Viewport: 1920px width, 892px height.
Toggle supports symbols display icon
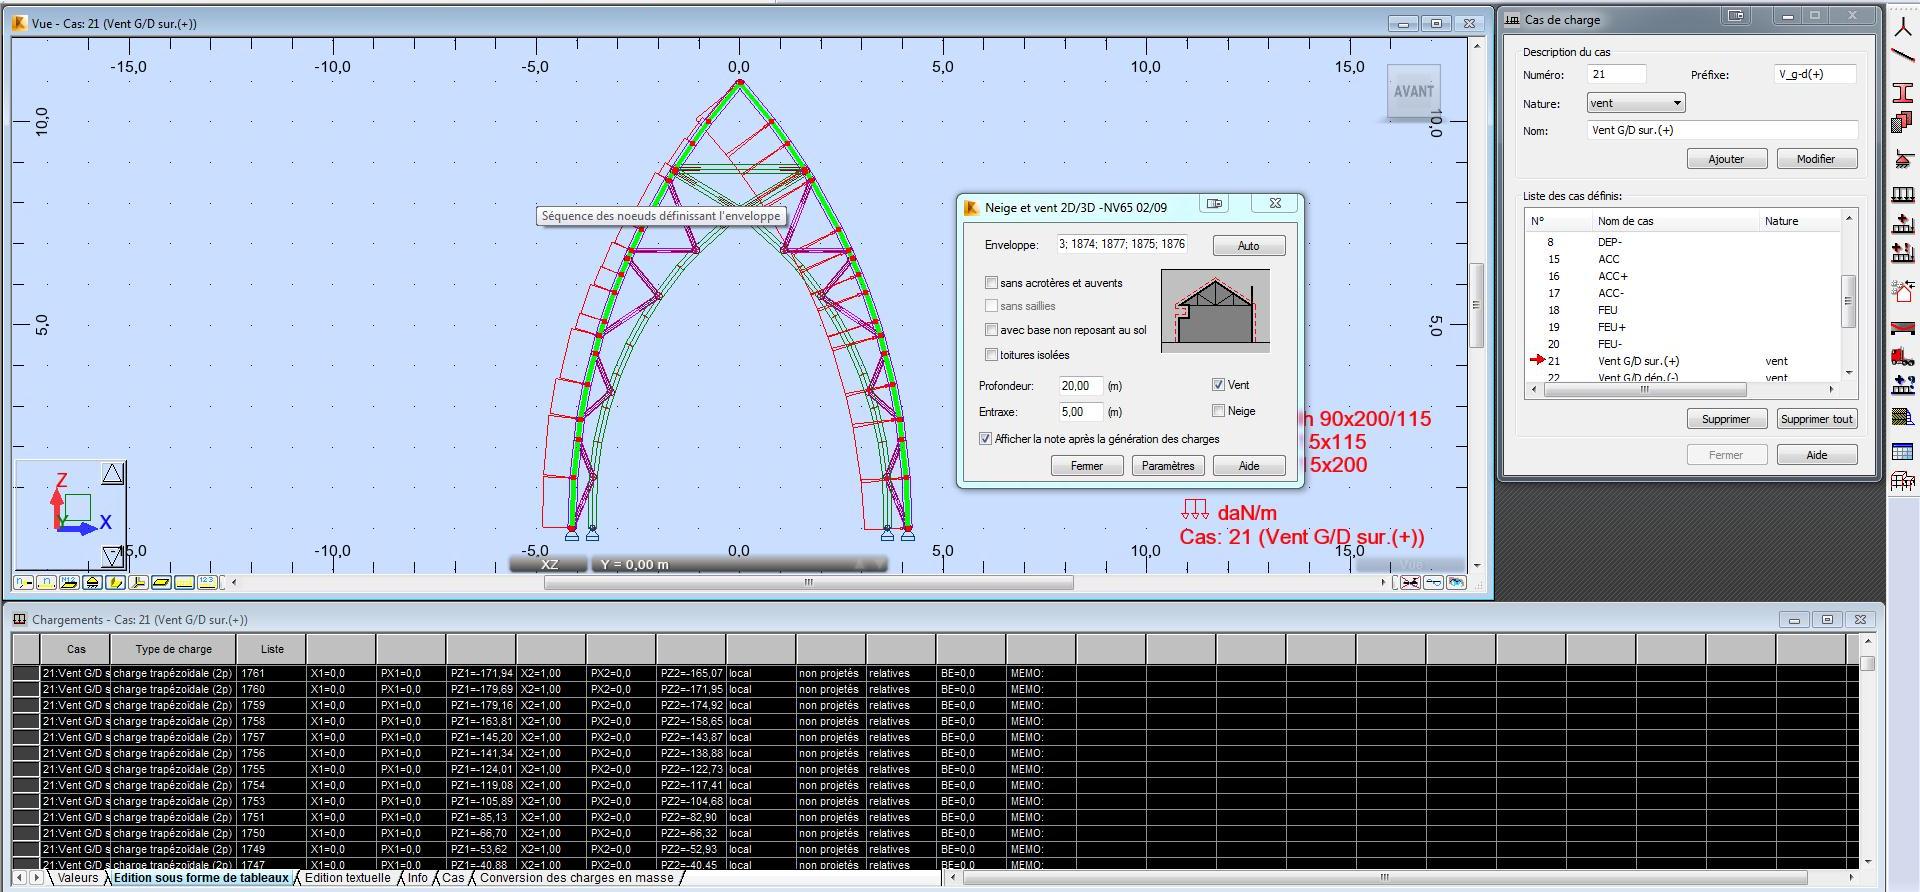point(92,582)
